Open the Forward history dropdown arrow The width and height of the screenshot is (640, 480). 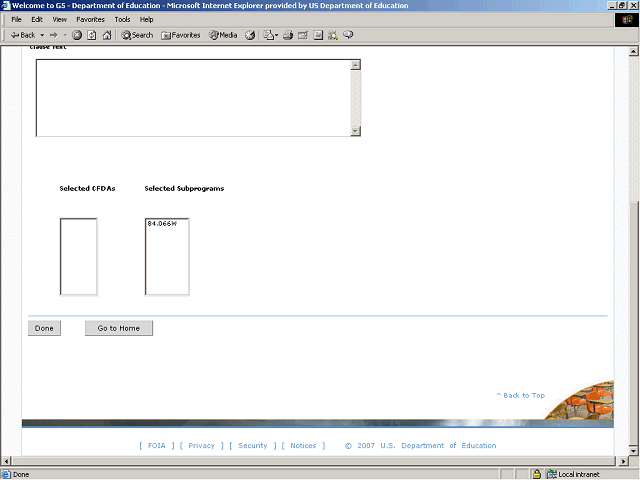click(x=65, y=35)
